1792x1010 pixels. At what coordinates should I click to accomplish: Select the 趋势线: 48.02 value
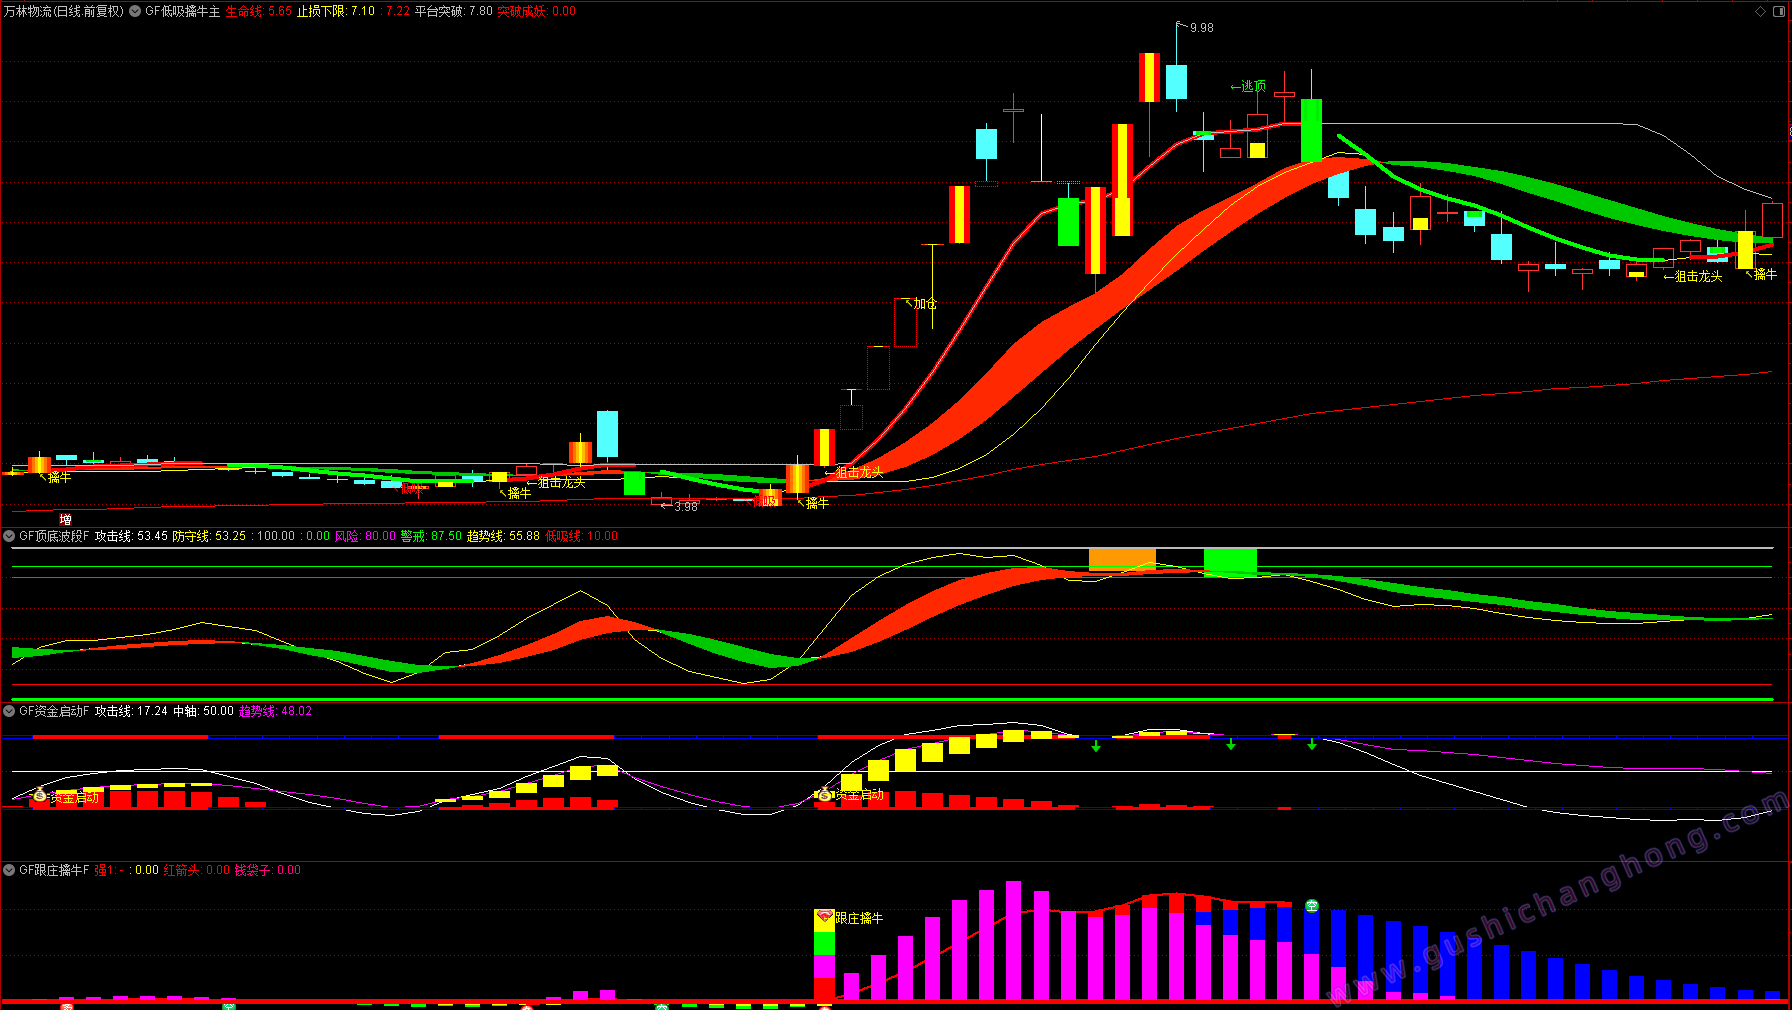(x=275, y=711)
